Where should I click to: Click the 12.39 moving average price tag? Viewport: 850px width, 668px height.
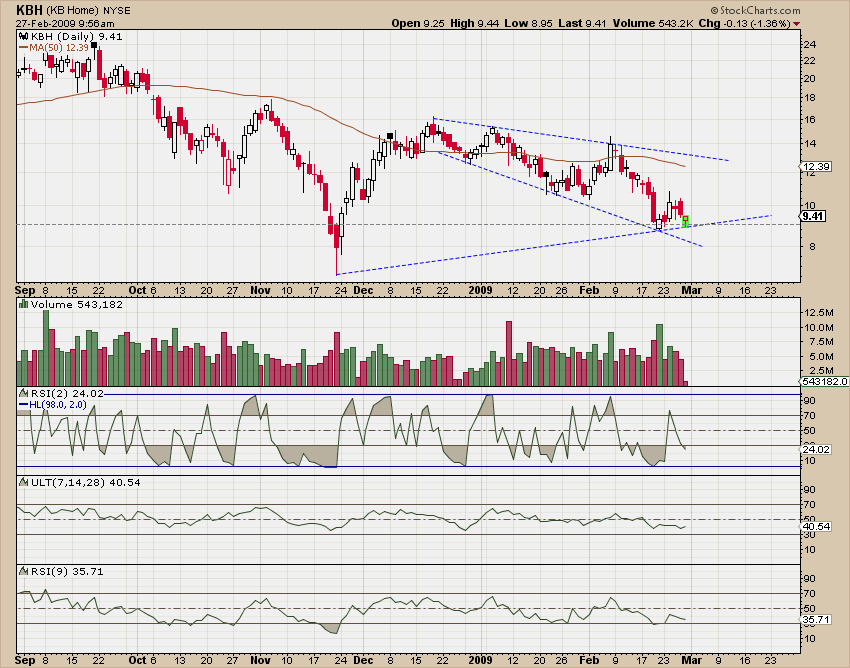(816, 166)
